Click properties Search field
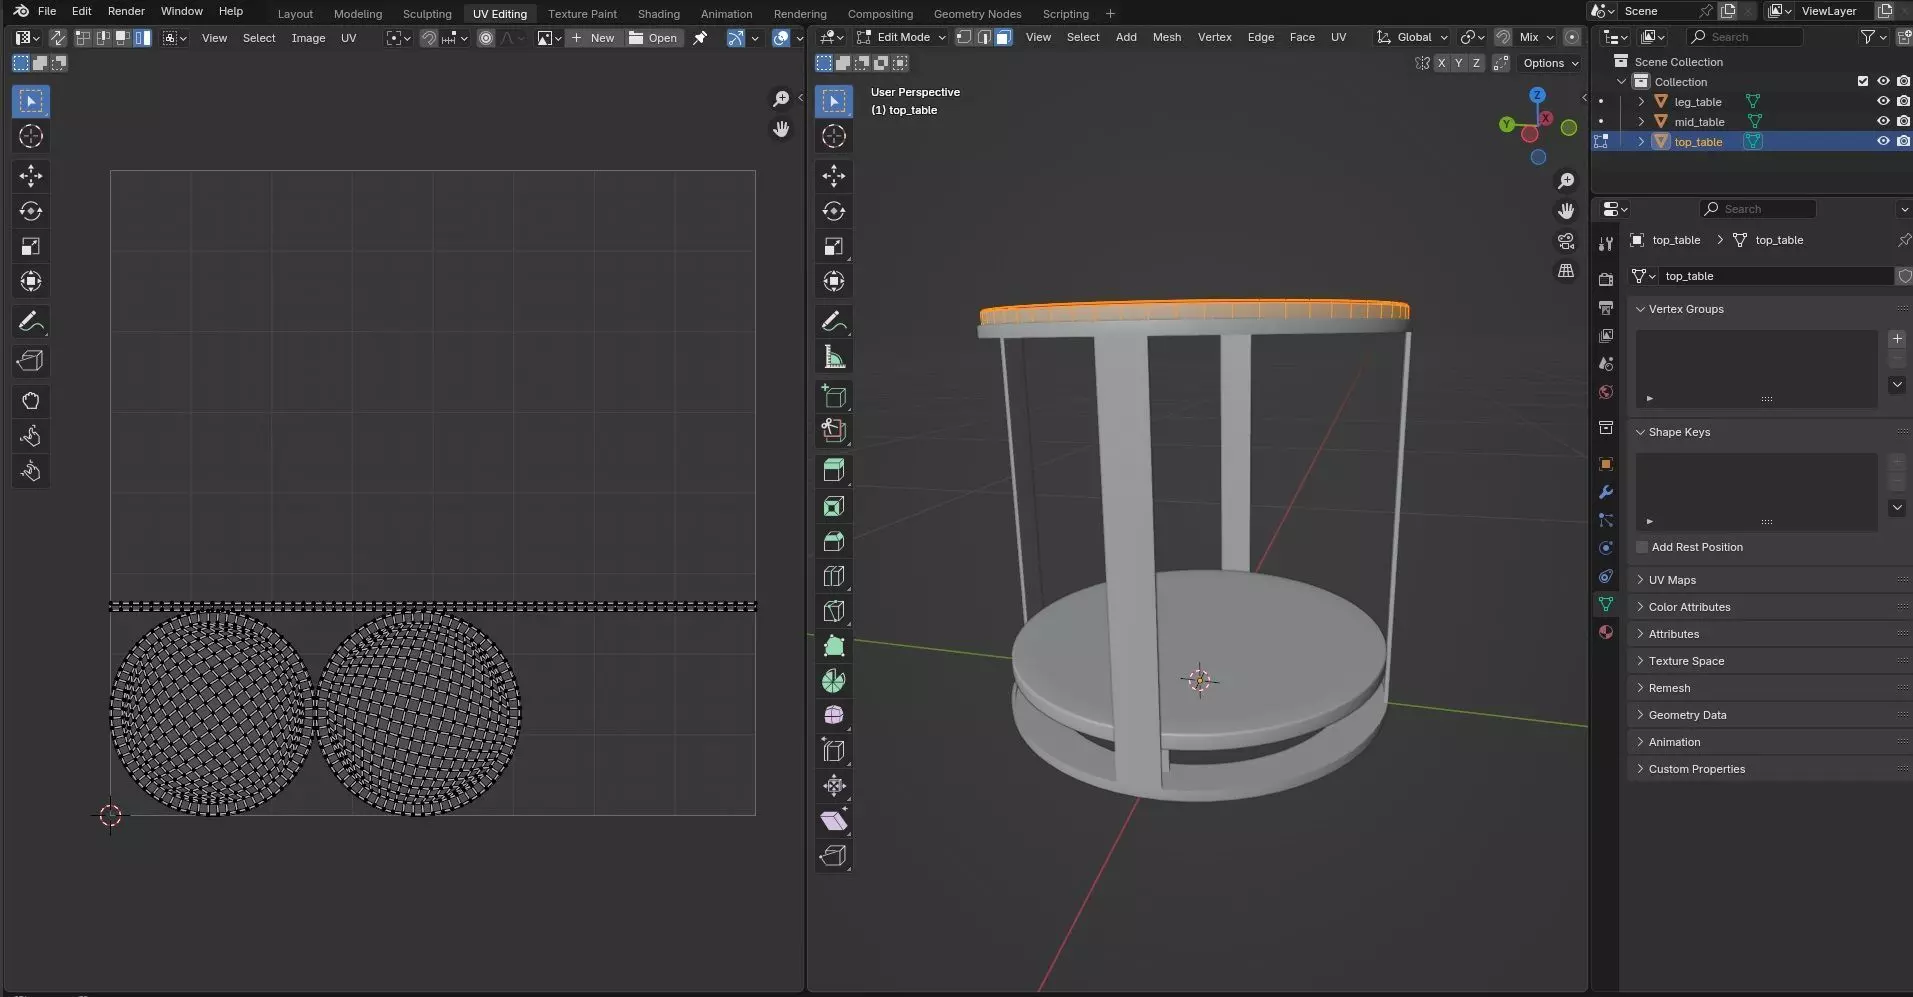Viewport: 1913px width, 997px height. pos(1757,209)
